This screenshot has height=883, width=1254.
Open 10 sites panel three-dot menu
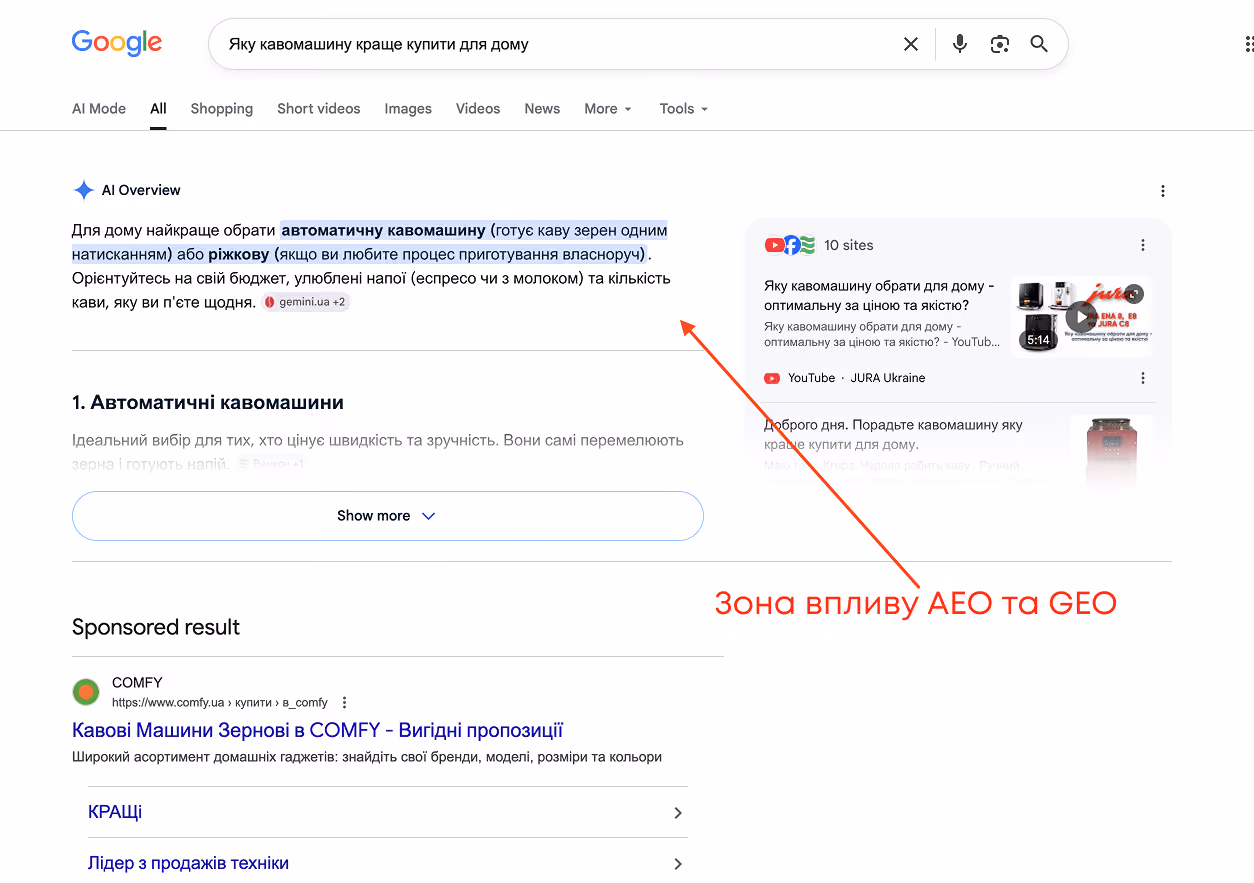click(1143, 245)
